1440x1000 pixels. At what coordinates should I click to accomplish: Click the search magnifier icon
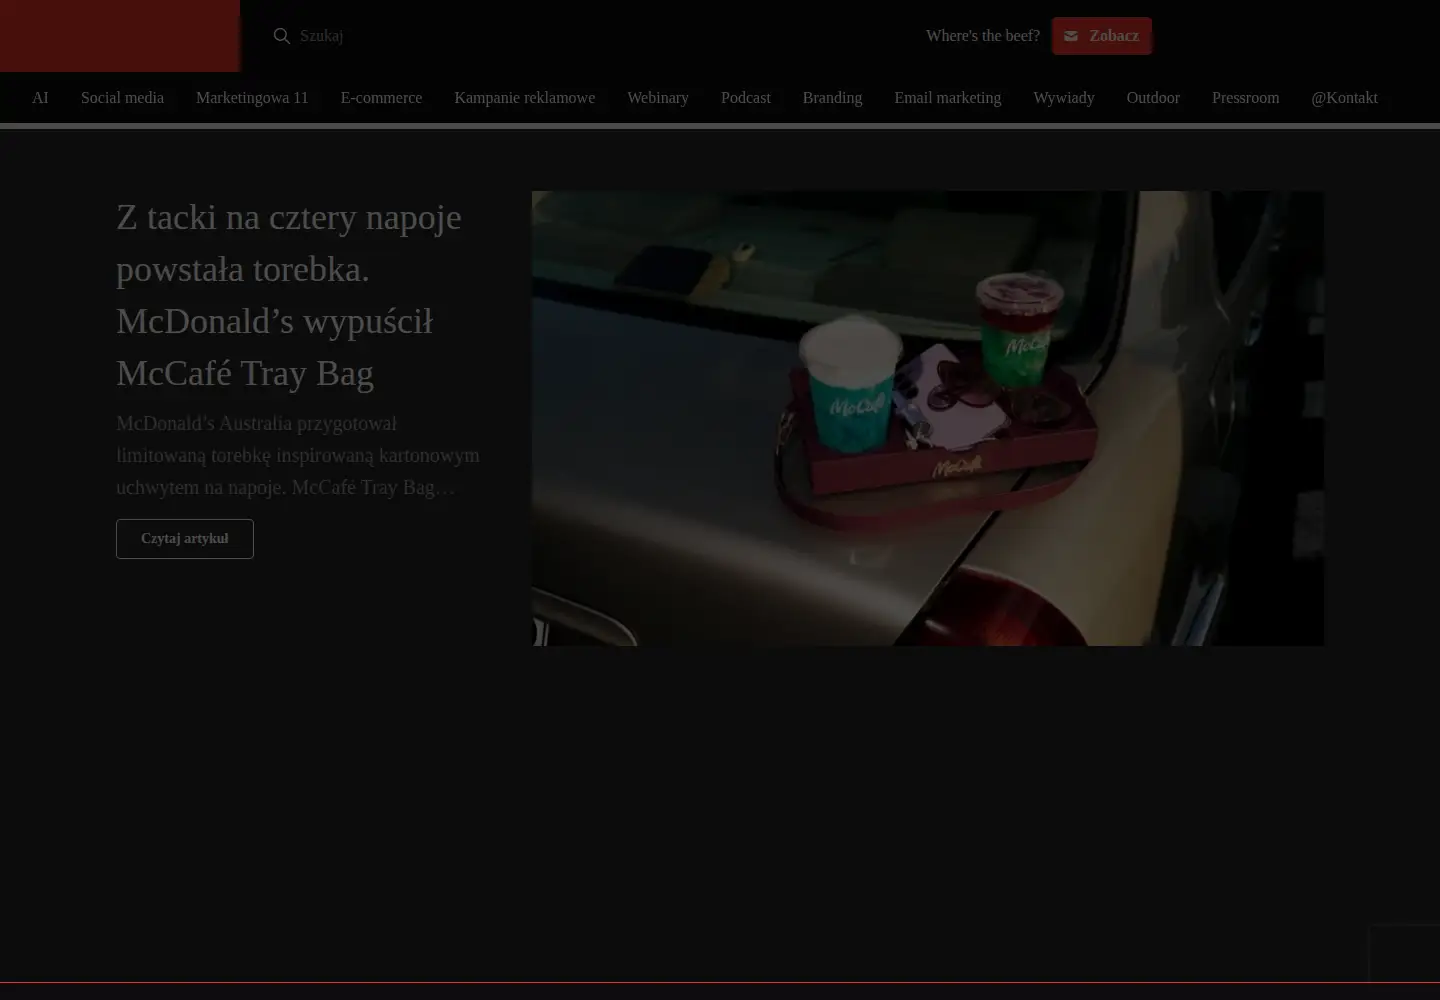point(282,36)
